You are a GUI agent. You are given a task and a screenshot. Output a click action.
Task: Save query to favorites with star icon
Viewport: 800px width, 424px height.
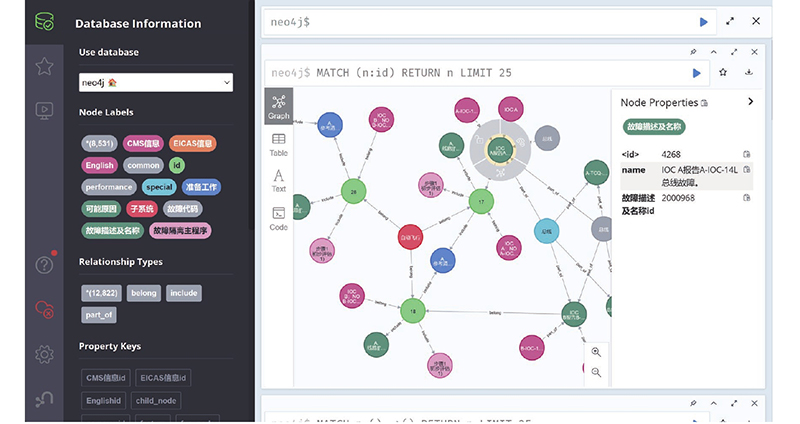tap(724, 73)
